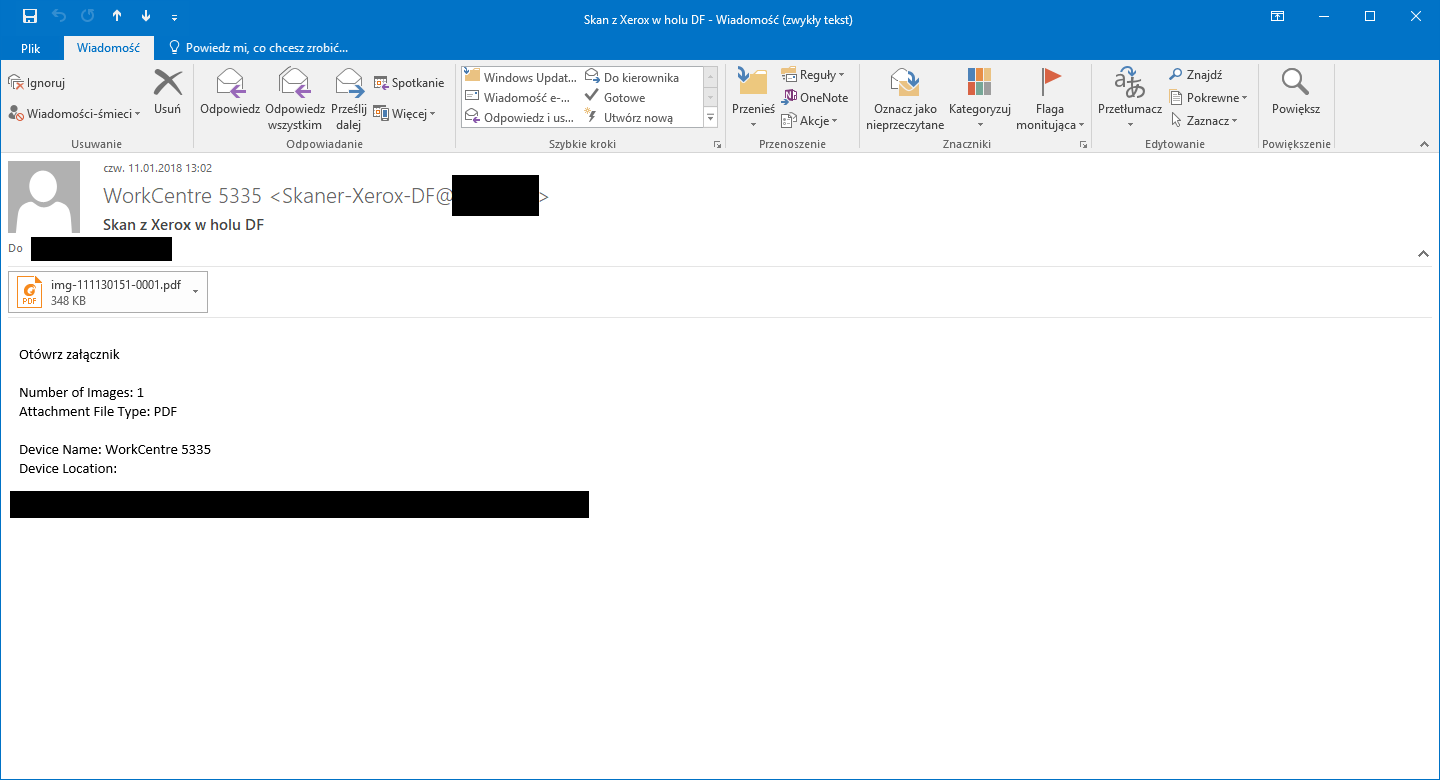This screenshot has height=780, width=1440.
Task: Collapse the ribbon with the chevron
Action: (x=1424, y=145)
